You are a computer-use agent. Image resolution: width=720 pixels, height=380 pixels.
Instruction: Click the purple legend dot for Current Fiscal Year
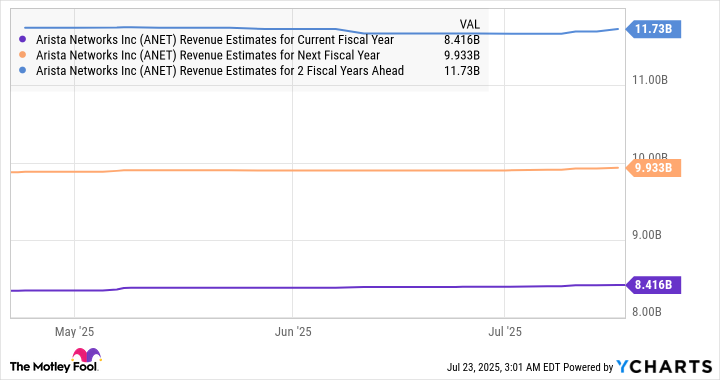[x=22, y=39]
